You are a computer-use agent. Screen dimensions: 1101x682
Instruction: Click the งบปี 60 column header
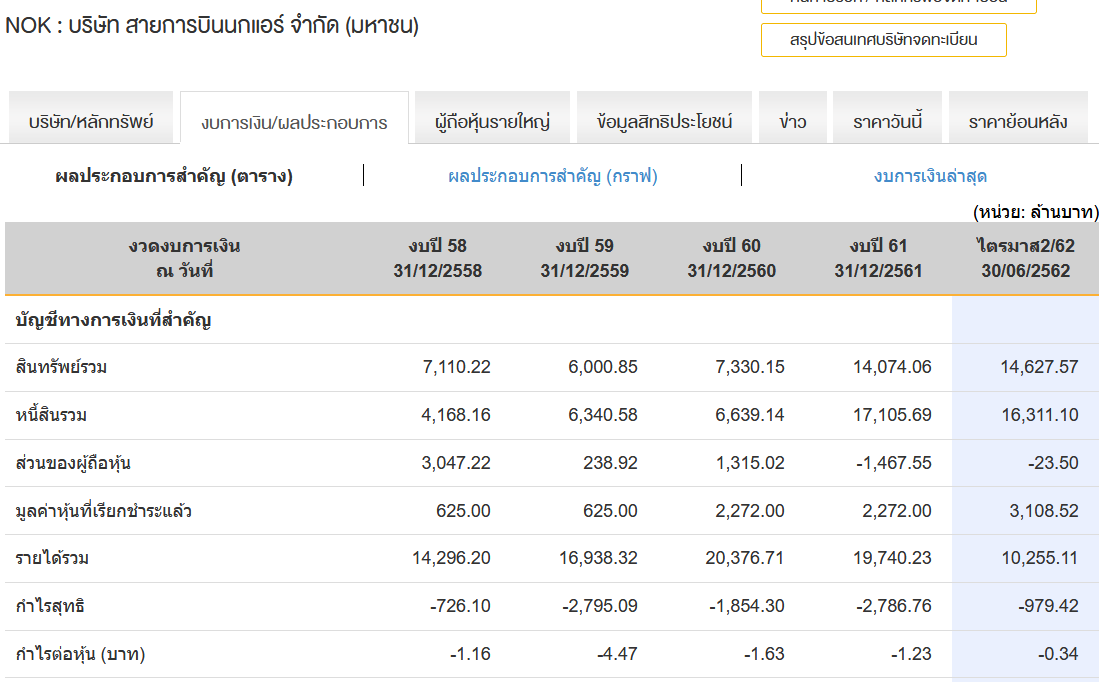coord(732,258)
